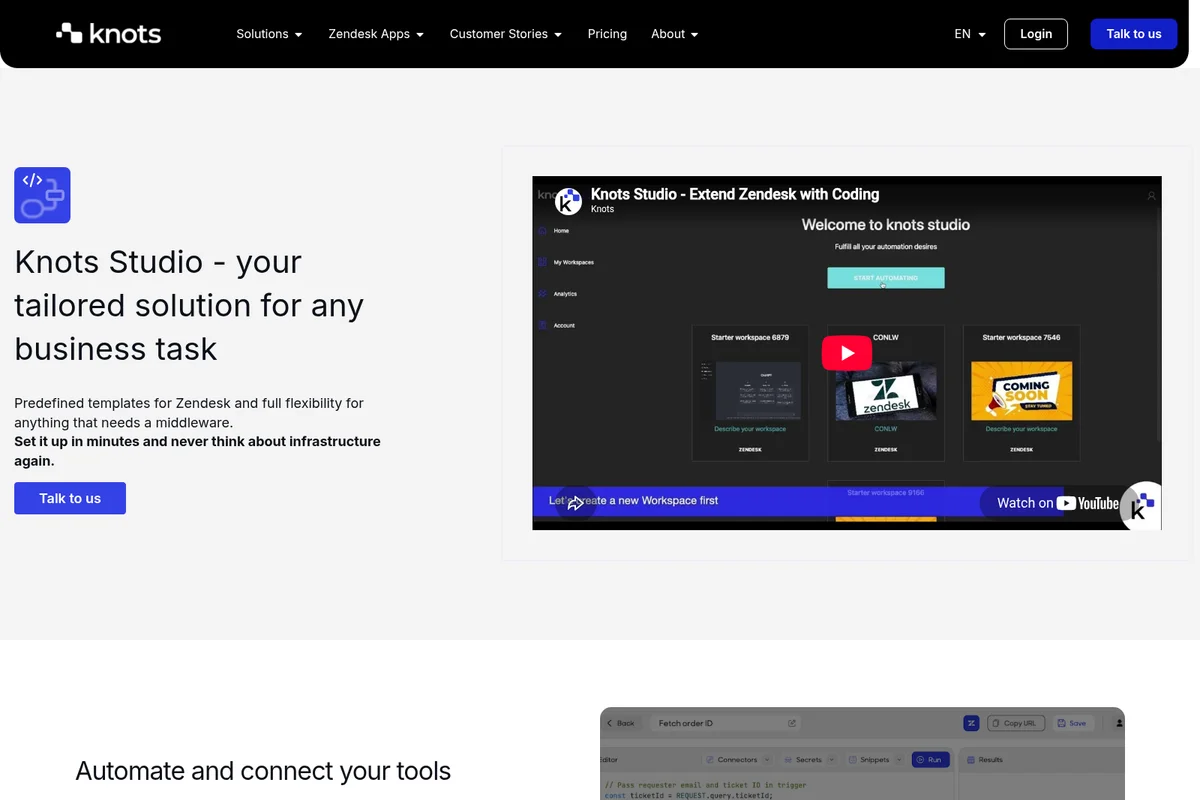This screenshot has width=1200, height=800.
Task: Click the blue Run button
Action: coord(930,760)
